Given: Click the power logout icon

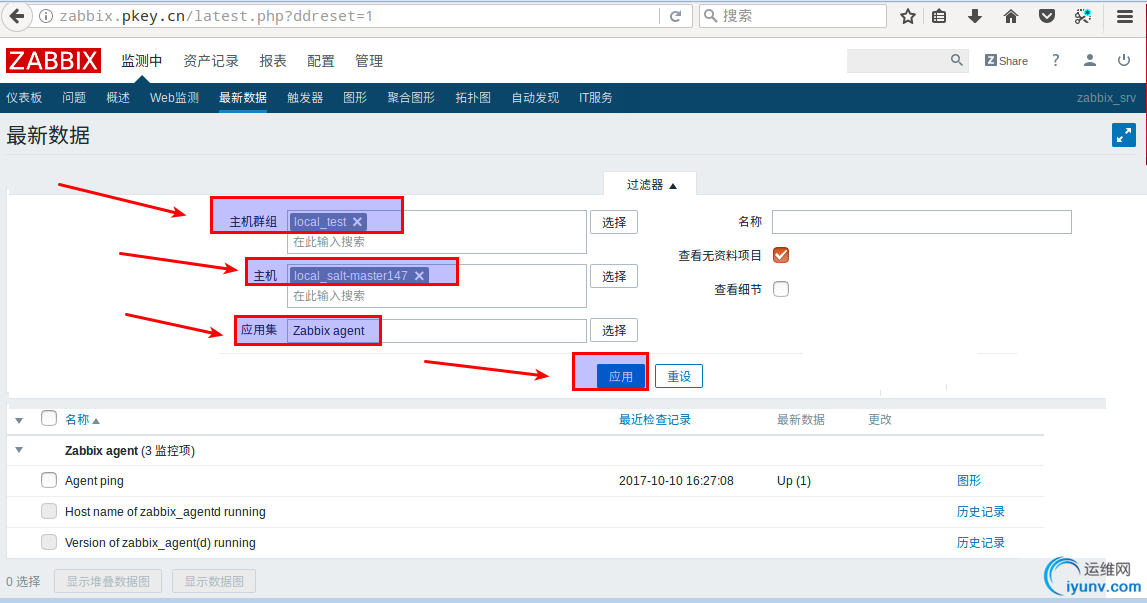Looking at the screenshot, I should click(1124, 61).
